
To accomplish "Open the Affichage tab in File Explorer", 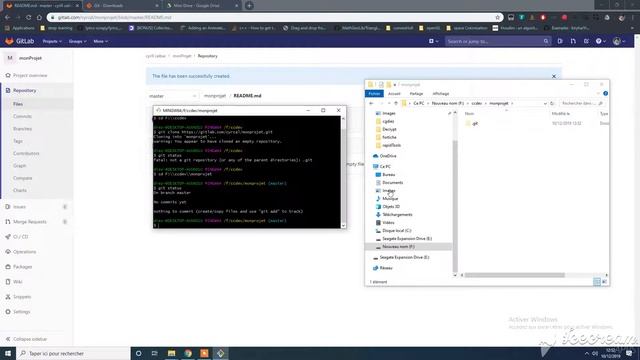I will [441, 94].
